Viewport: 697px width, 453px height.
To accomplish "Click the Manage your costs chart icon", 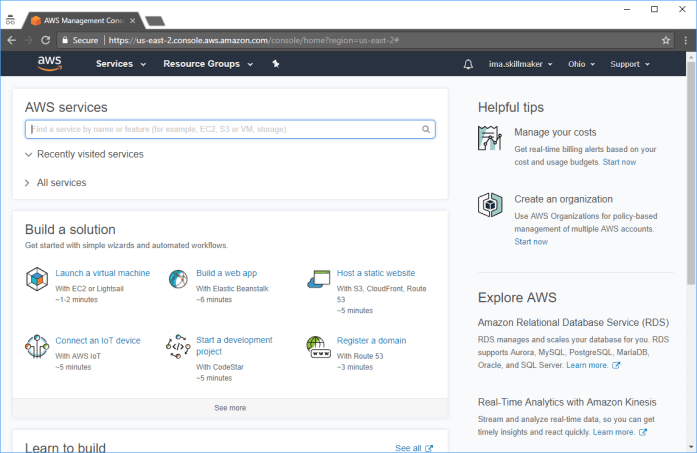I will [490, 138].
